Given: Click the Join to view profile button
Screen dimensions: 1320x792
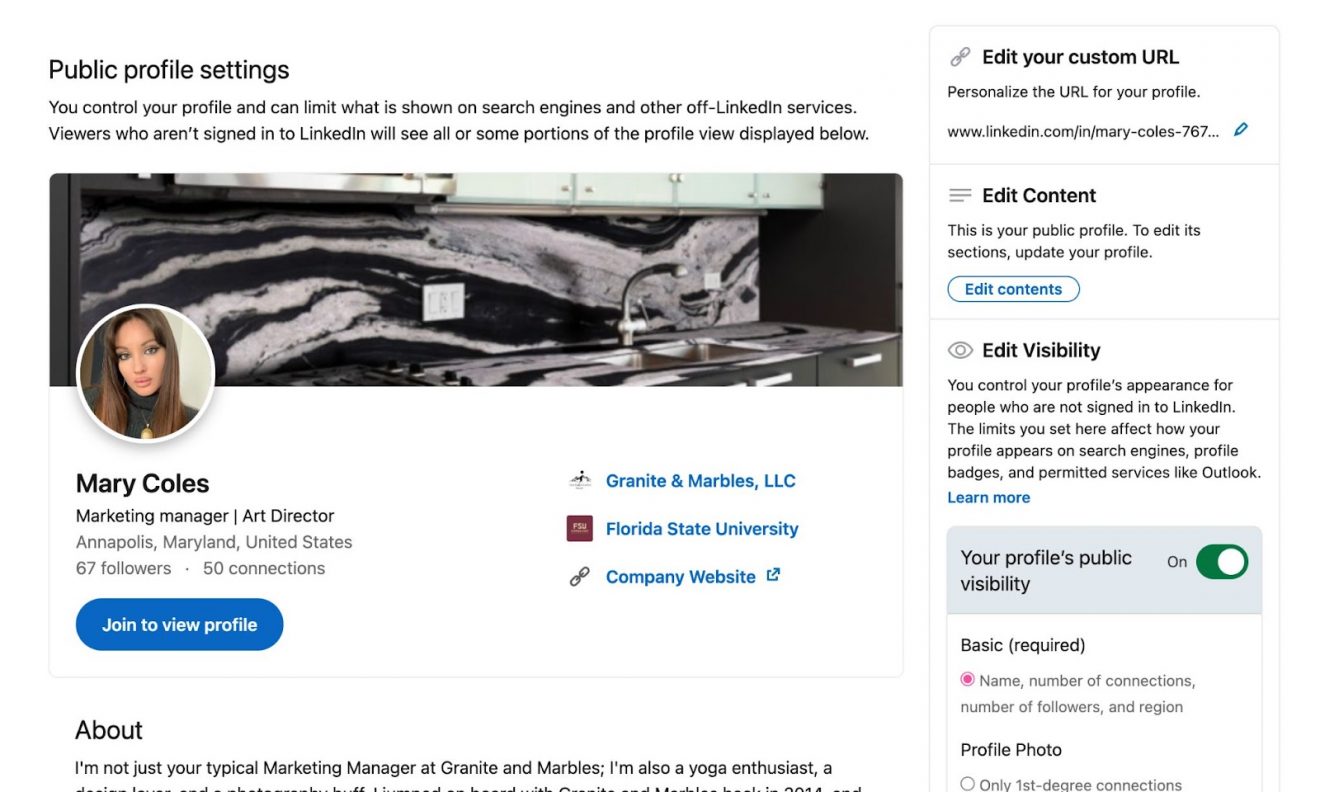Looking at the screenshot, I should pyautogui.click(x=179, y=624).
